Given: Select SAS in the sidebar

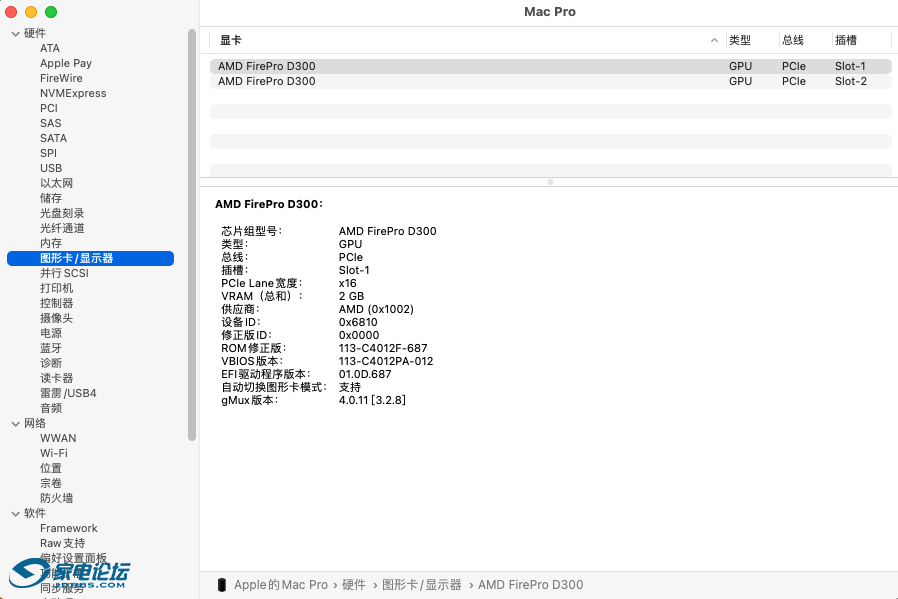Looking at the screenshot, I should 50,123.
